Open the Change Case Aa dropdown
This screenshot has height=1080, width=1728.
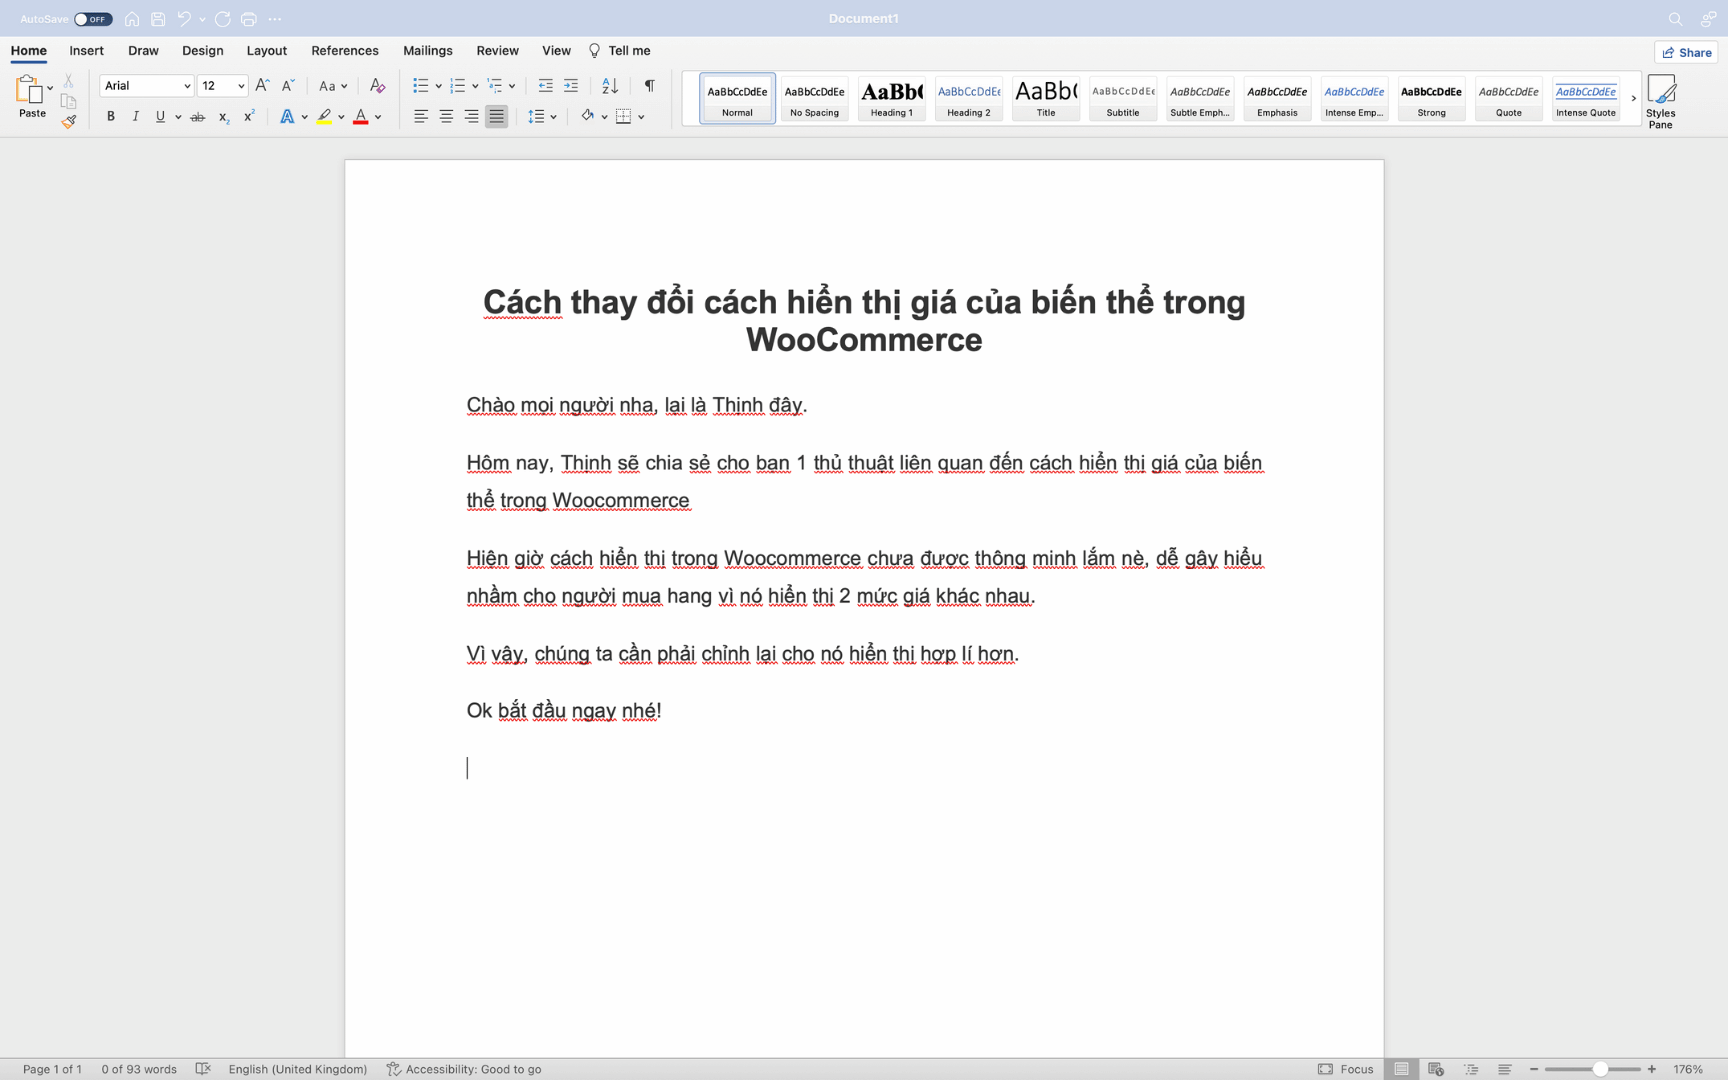pyautogui.click(x=332, y=86)
